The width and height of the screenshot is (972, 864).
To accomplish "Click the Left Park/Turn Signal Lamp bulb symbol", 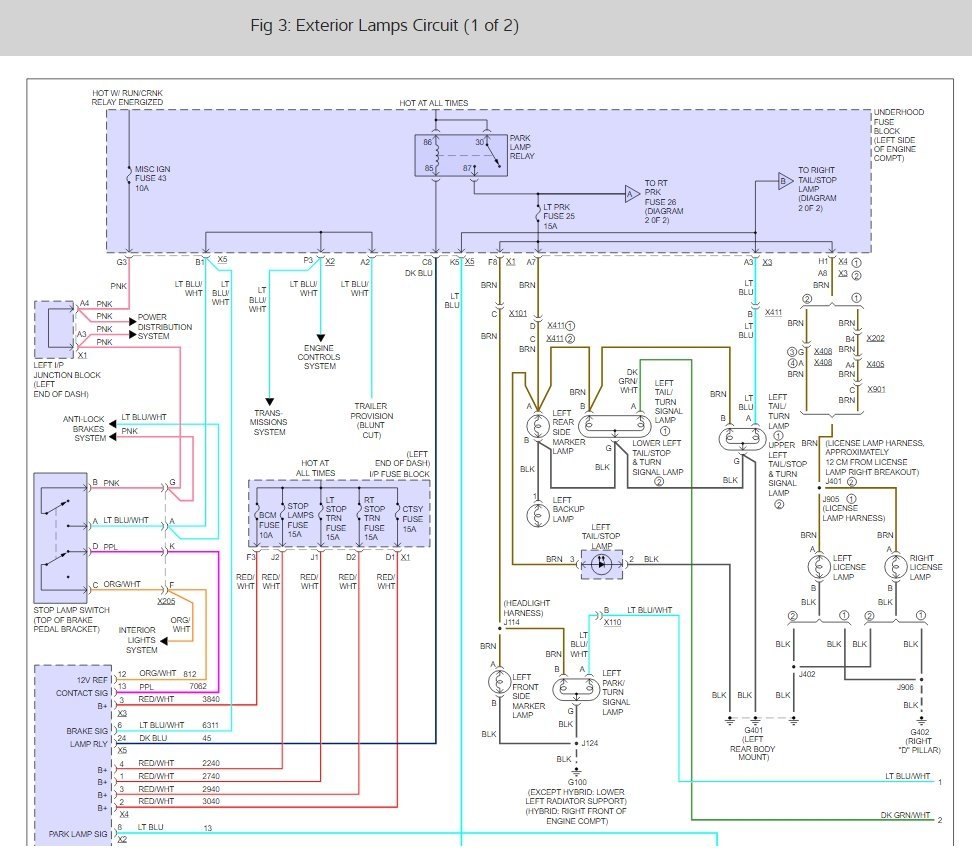I will click(576, 688).
